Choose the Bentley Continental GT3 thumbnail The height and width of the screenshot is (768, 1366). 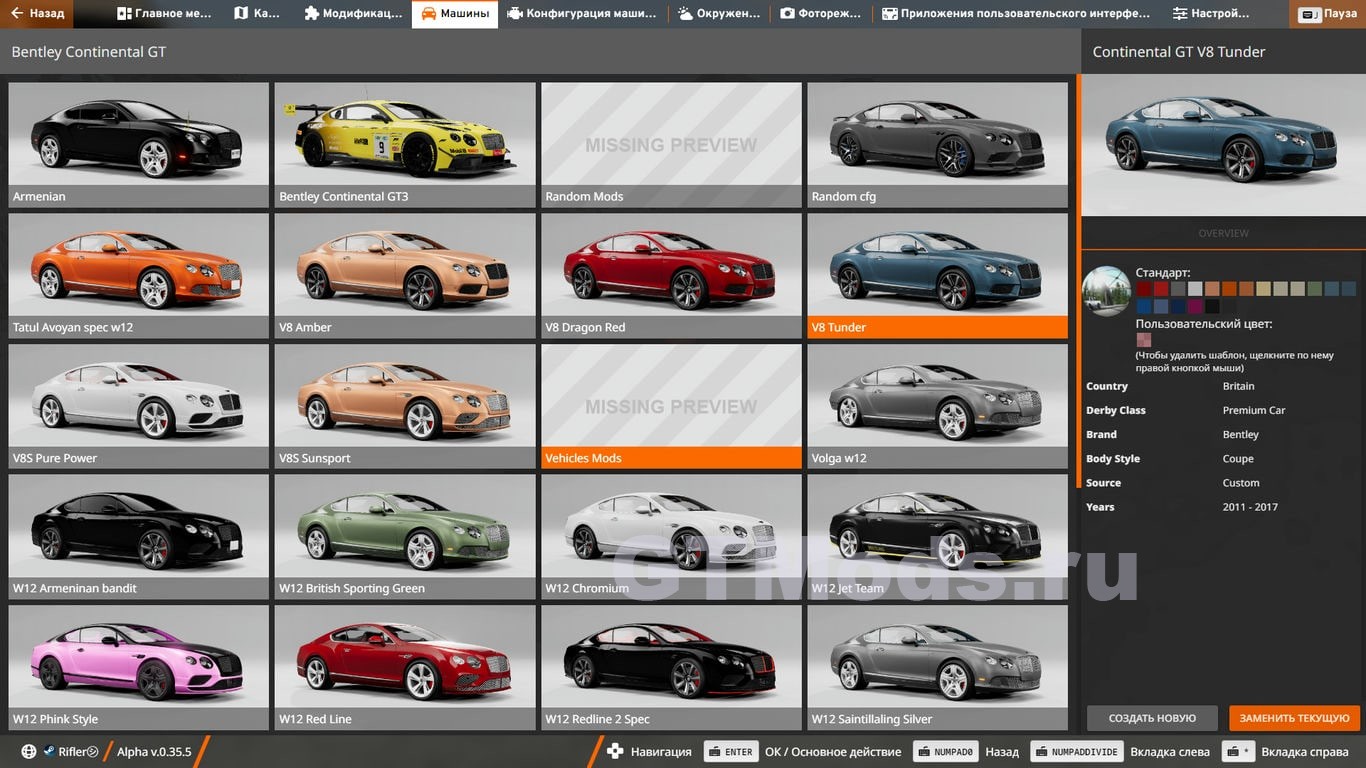click(x=405, y=144)
